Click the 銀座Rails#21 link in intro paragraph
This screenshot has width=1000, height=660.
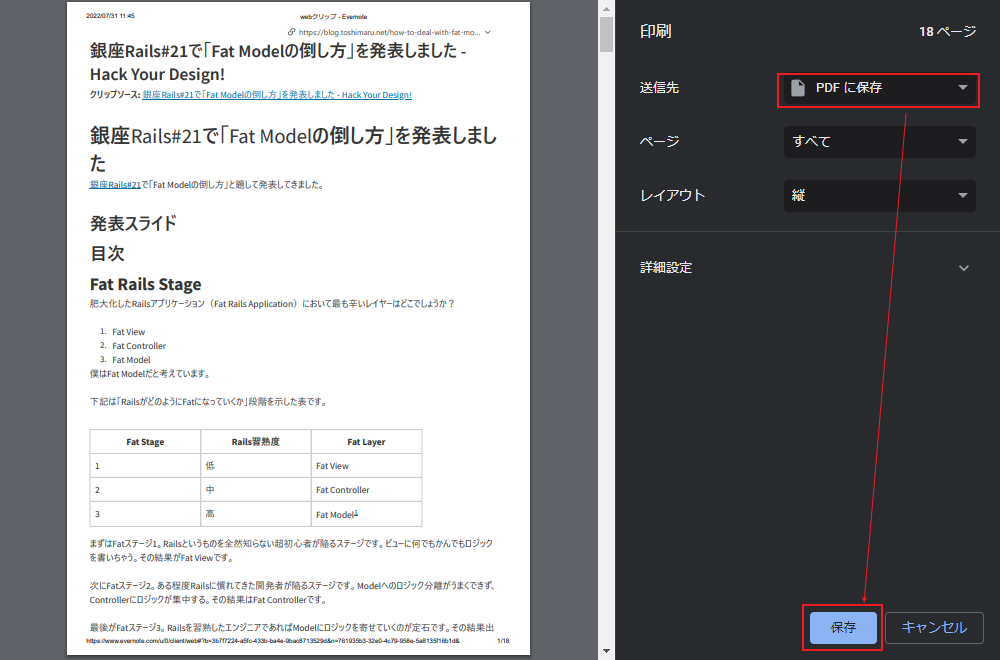[115, 185]
